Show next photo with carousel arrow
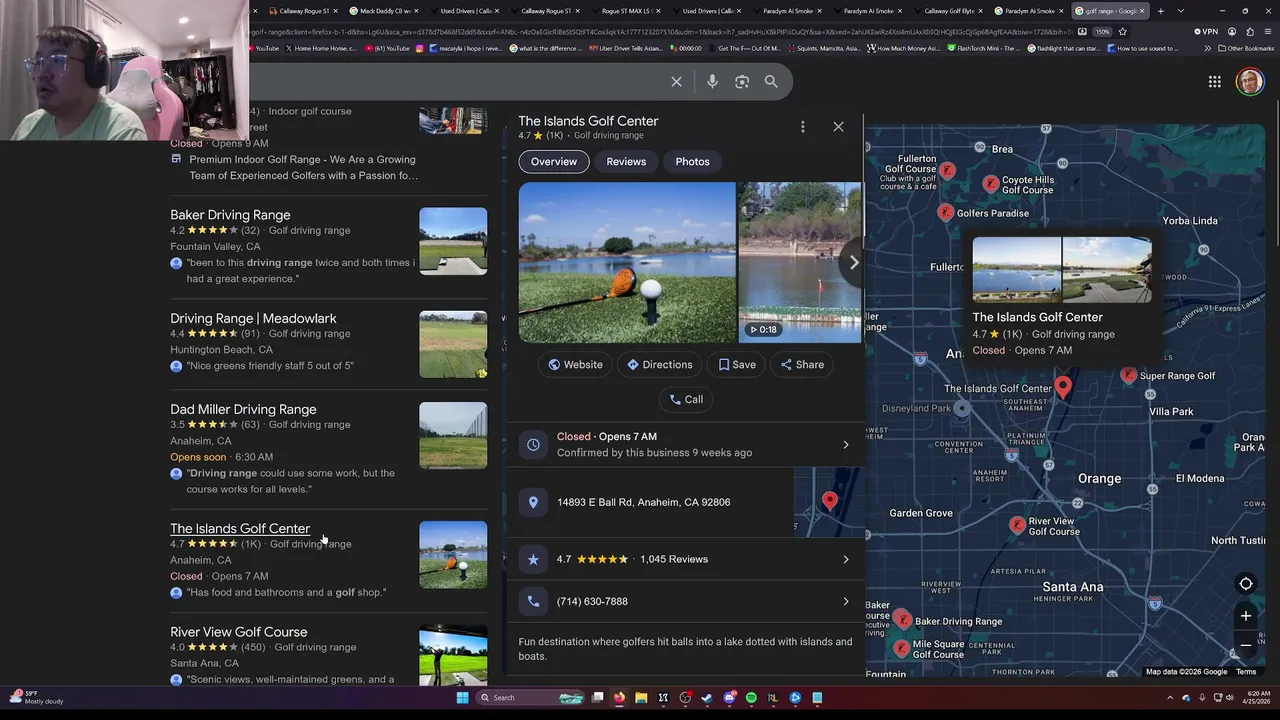The height and width of the screenshot is (720, 1280). 853,262
